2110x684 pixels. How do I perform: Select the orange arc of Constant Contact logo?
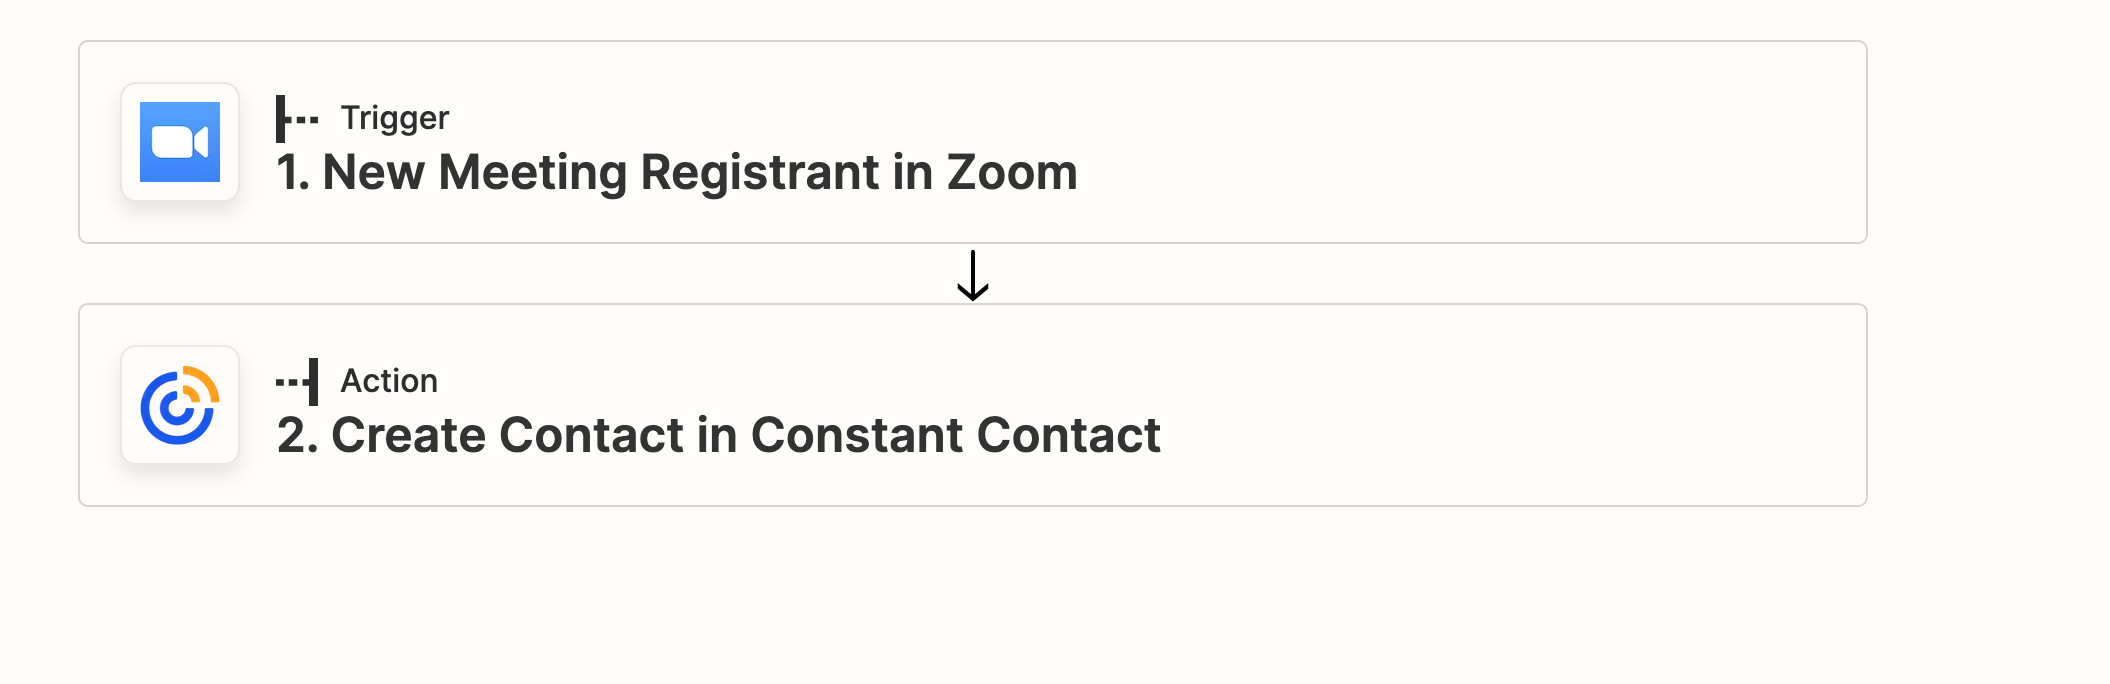(x=202, y=383)
